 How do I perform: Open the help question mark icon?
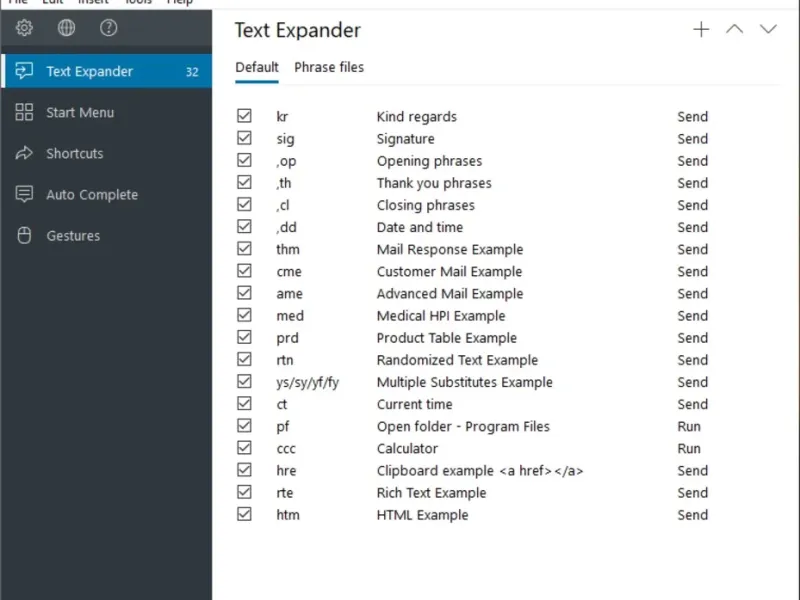[x=108, y=28]
